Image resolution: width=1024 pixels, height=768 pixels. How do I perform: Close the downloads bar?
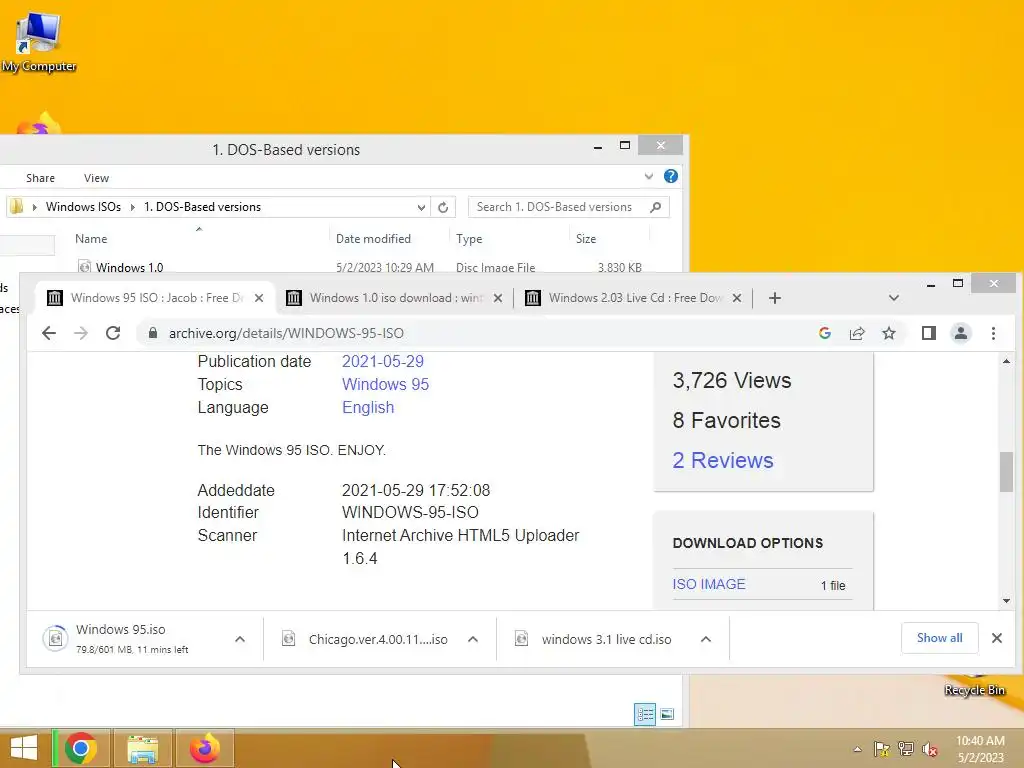tap(997, 638)
